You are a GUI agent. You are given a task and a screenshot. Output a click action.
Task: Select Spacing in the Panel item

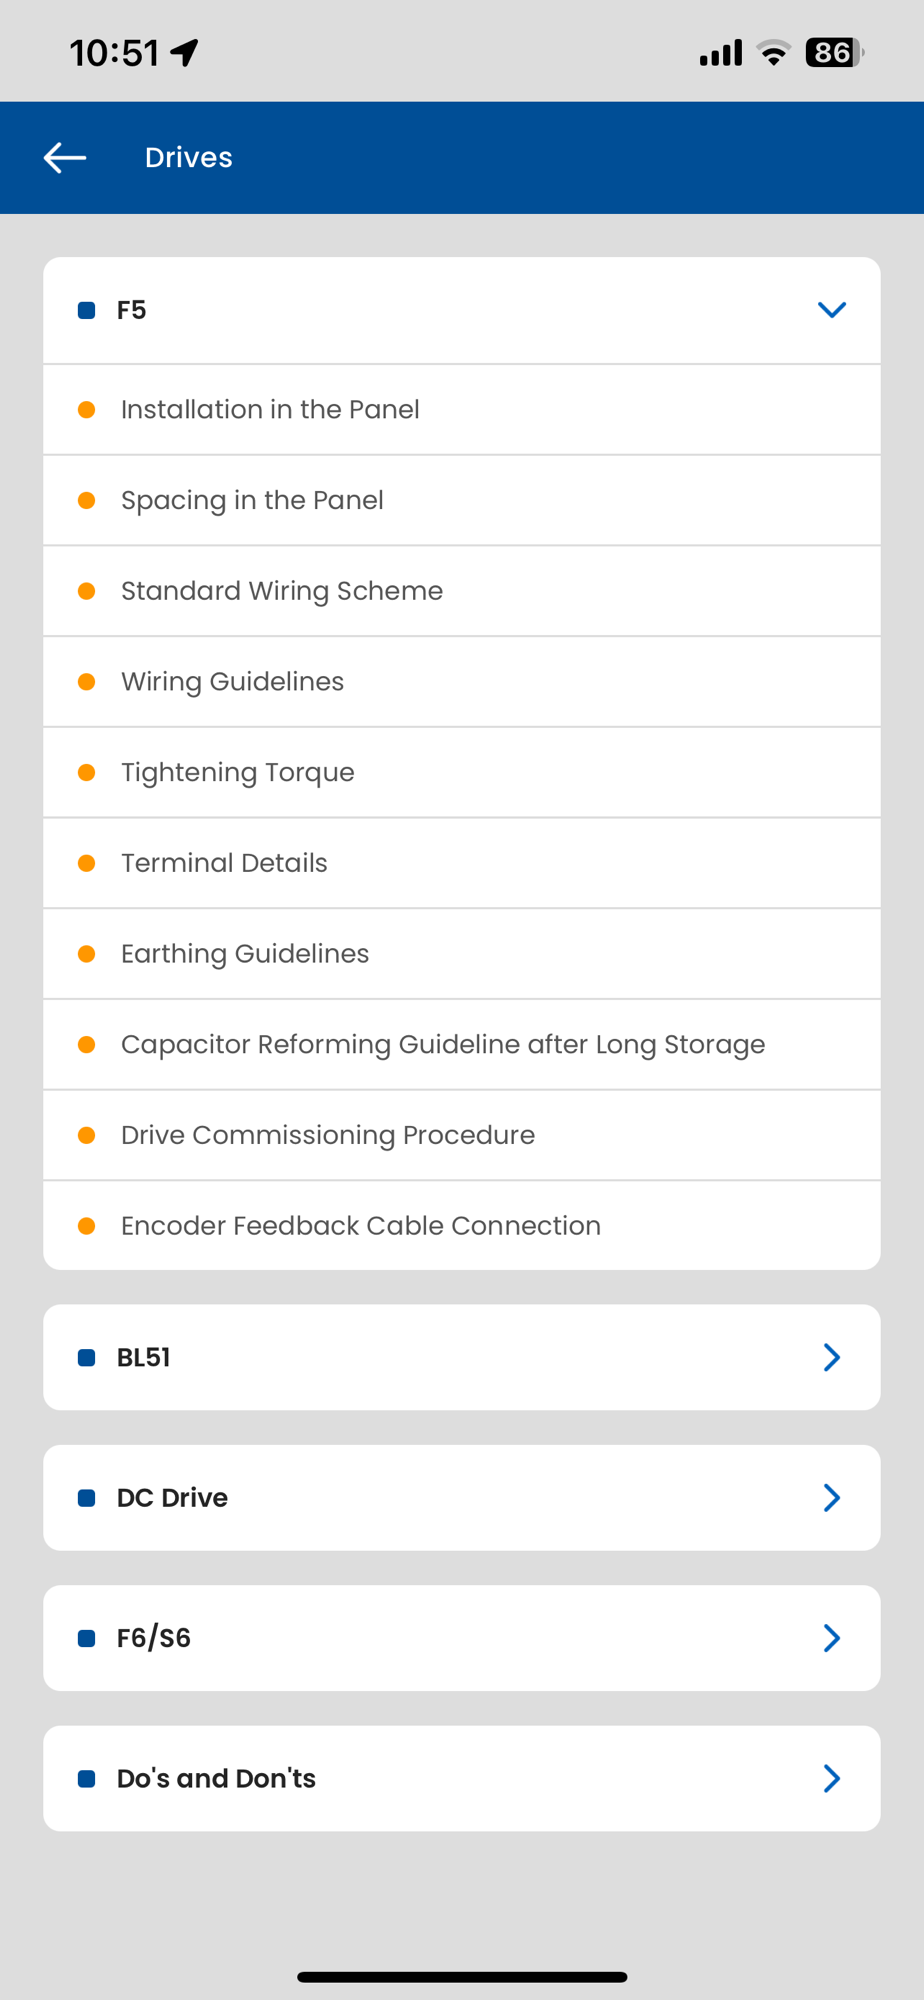[x=252, y=500]
